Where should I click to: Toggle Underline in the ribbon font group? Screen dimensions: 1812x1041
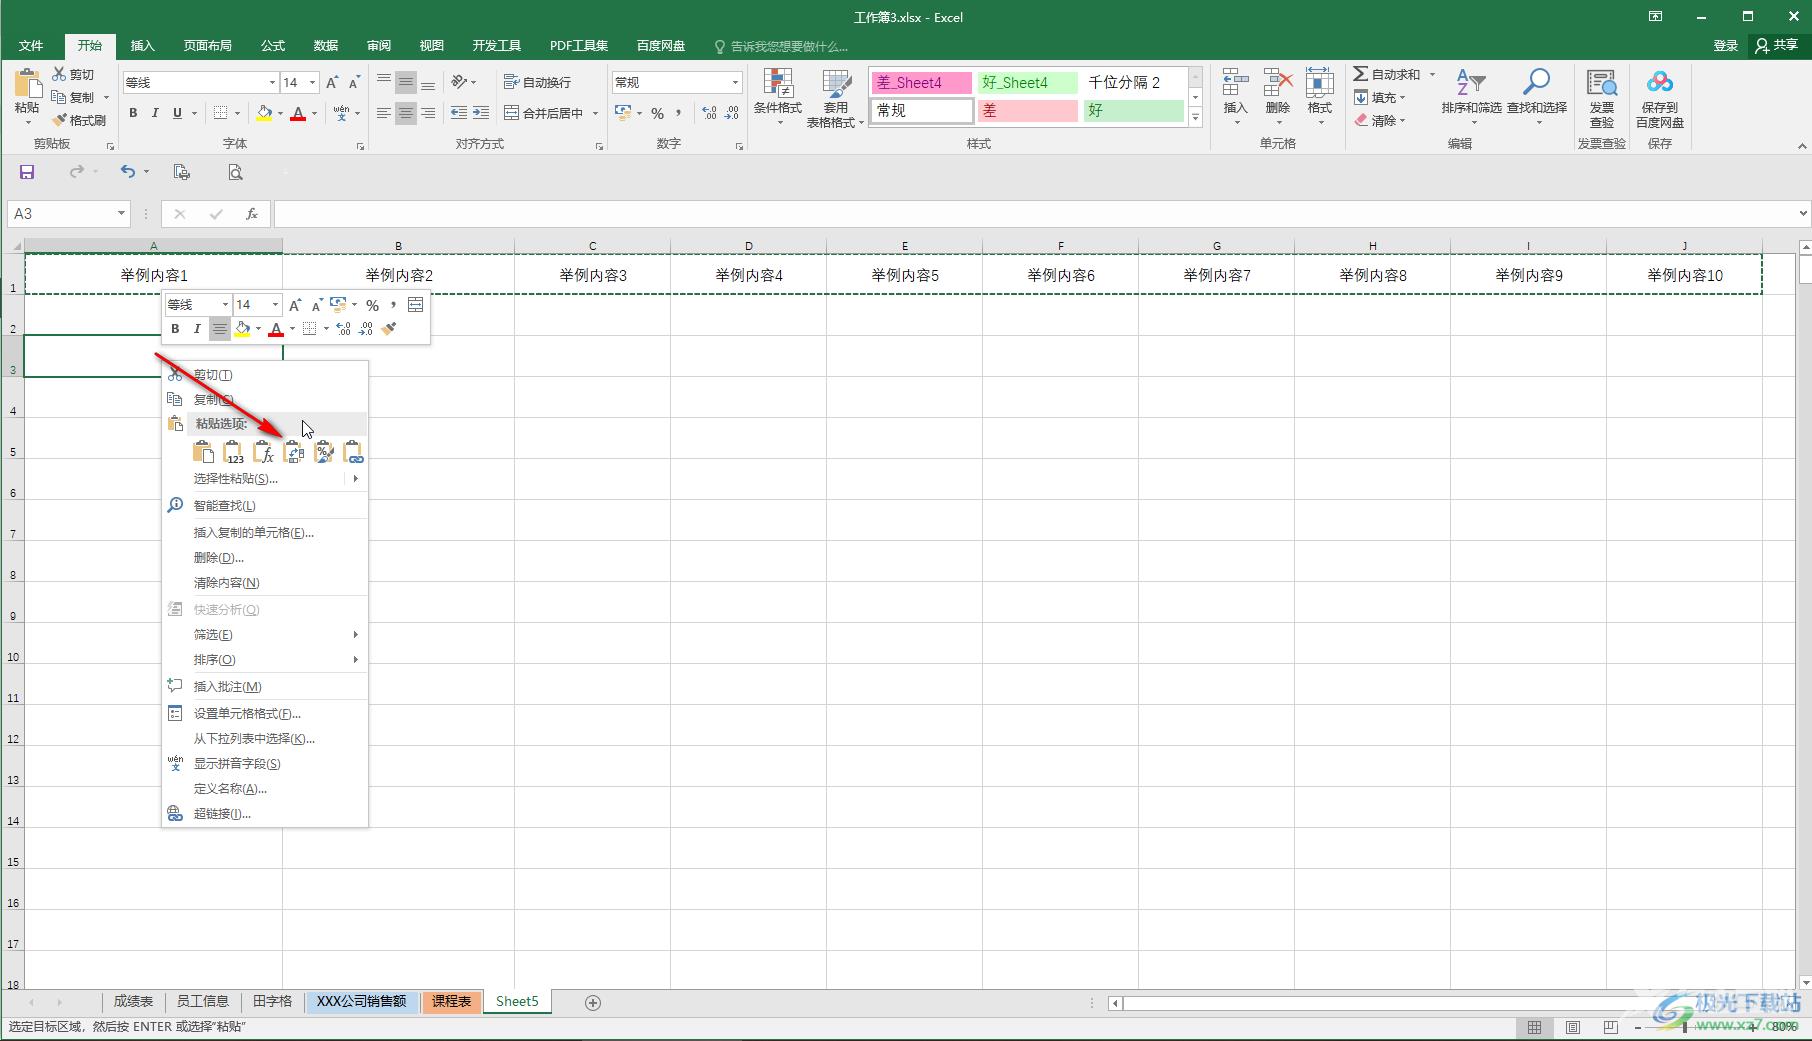pyautogui.click(x=177, y=113)
